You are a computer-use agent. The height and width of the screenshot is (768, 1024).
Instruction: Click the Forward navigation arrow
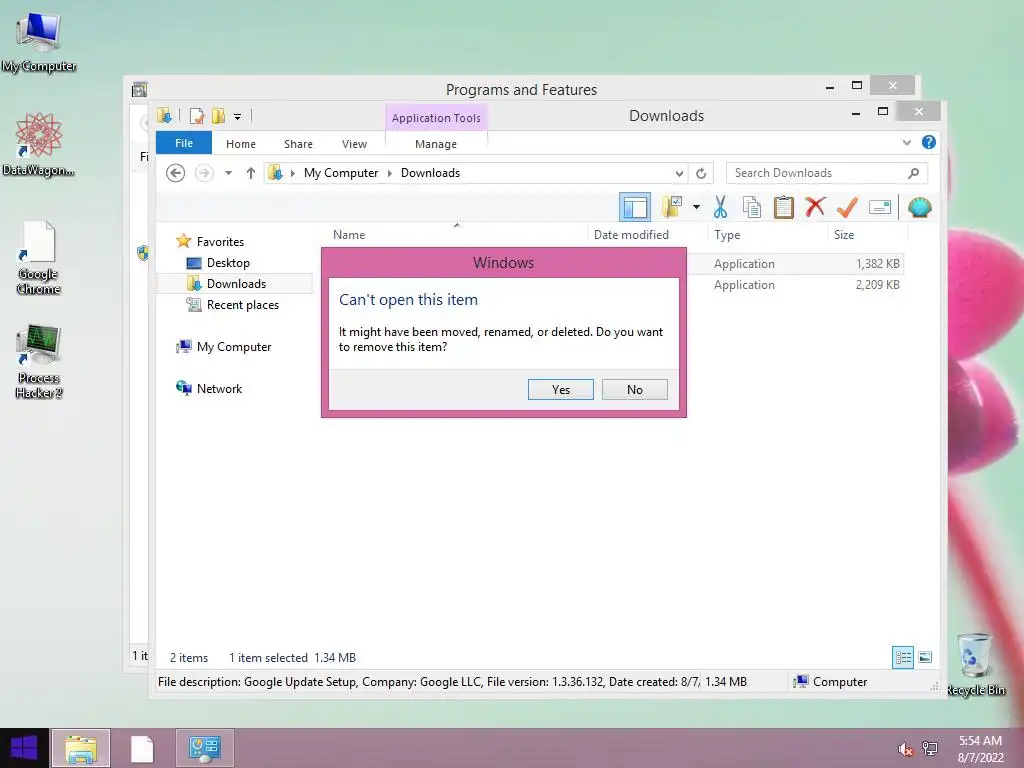pos(204,173)
